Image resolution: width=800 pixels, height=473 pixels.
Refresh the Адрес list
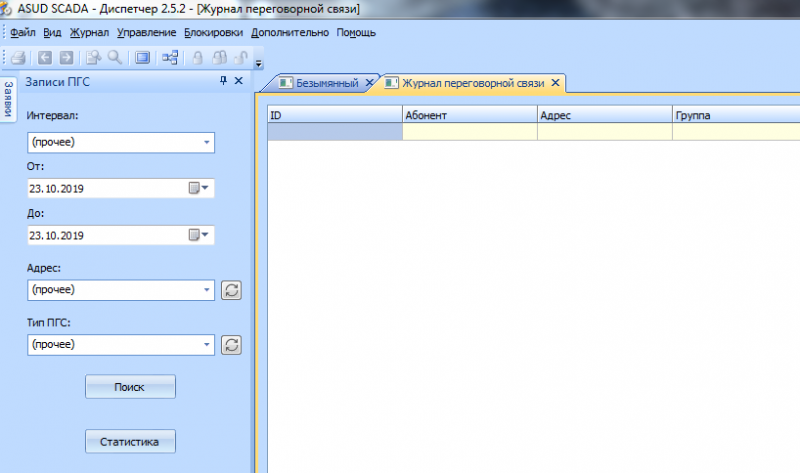pos(231,290)
